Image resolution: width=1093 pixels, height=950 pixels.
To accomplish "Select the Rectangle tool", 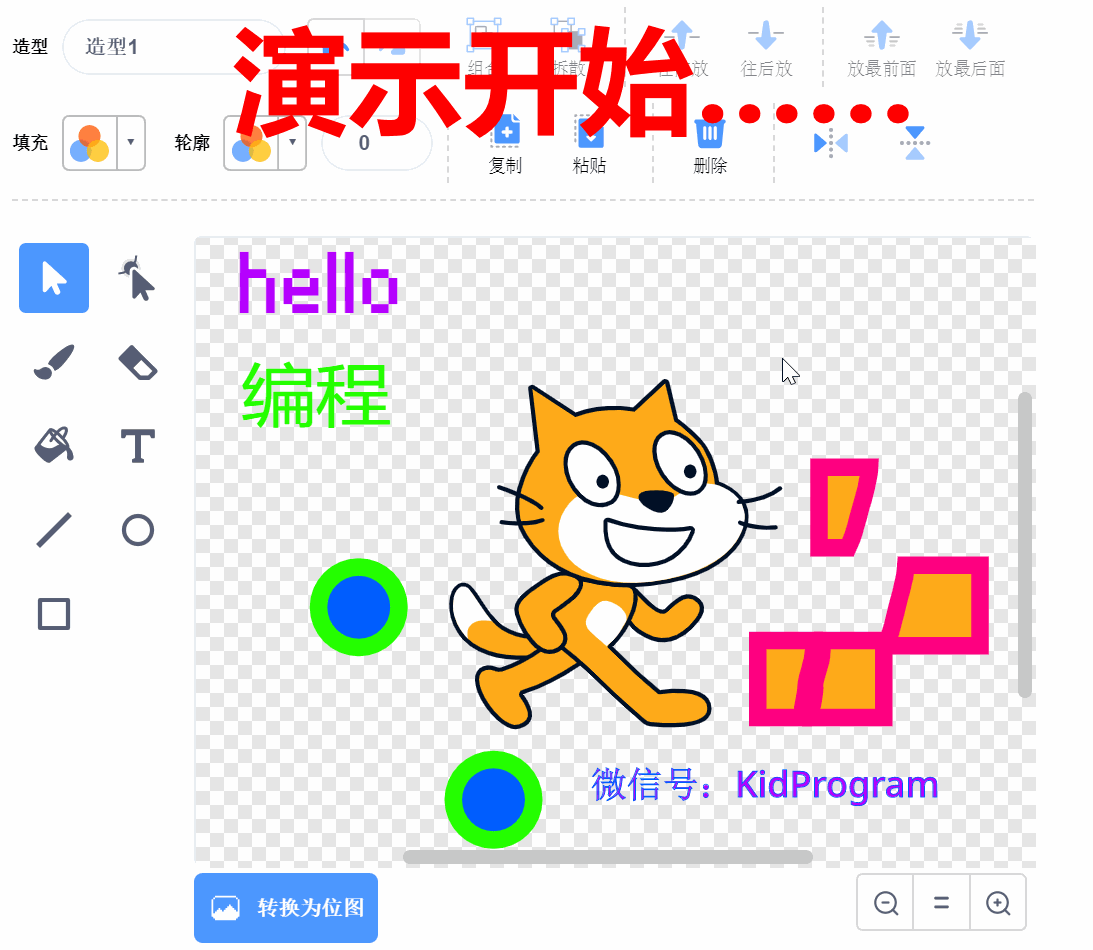I will (54, 614).
